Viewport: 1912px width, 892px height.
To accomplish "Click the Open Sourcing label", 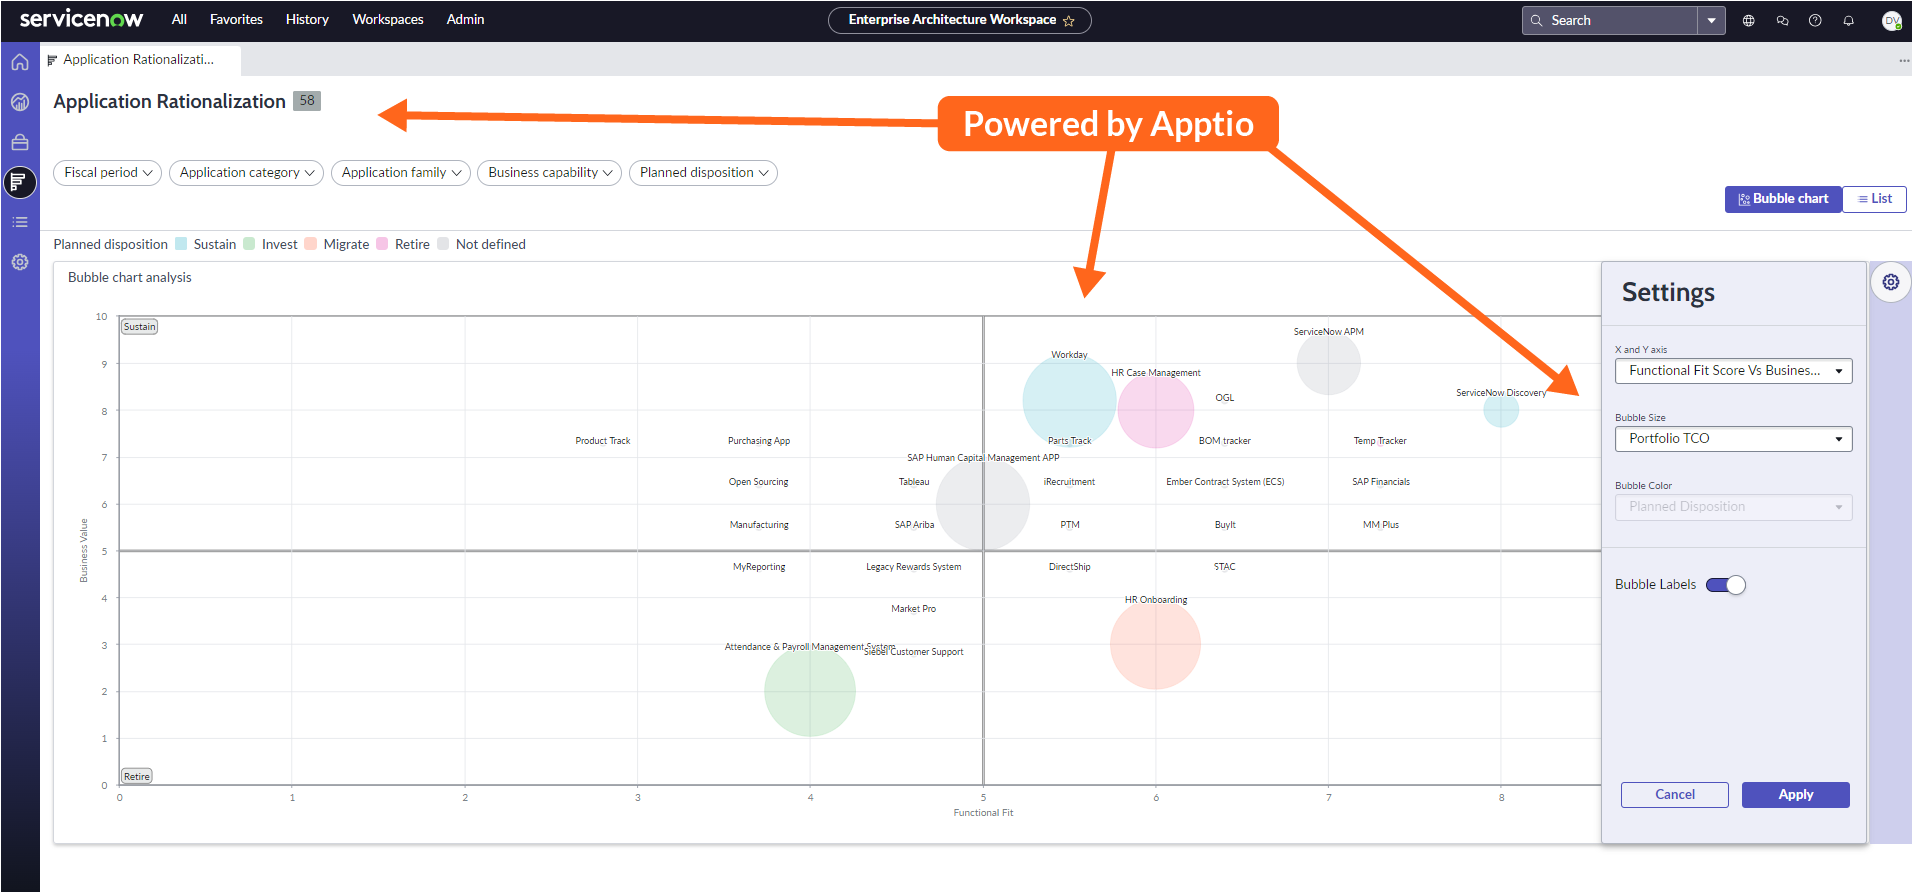I will [x=759, y=482].
